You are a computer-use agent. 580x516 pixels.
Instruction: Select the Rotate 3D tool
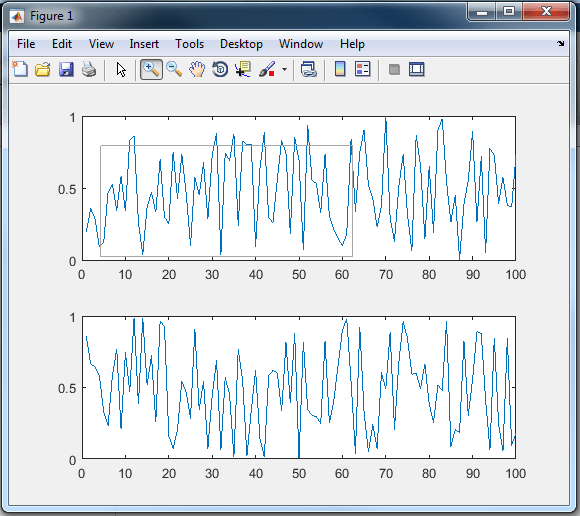tap(220, 69)
